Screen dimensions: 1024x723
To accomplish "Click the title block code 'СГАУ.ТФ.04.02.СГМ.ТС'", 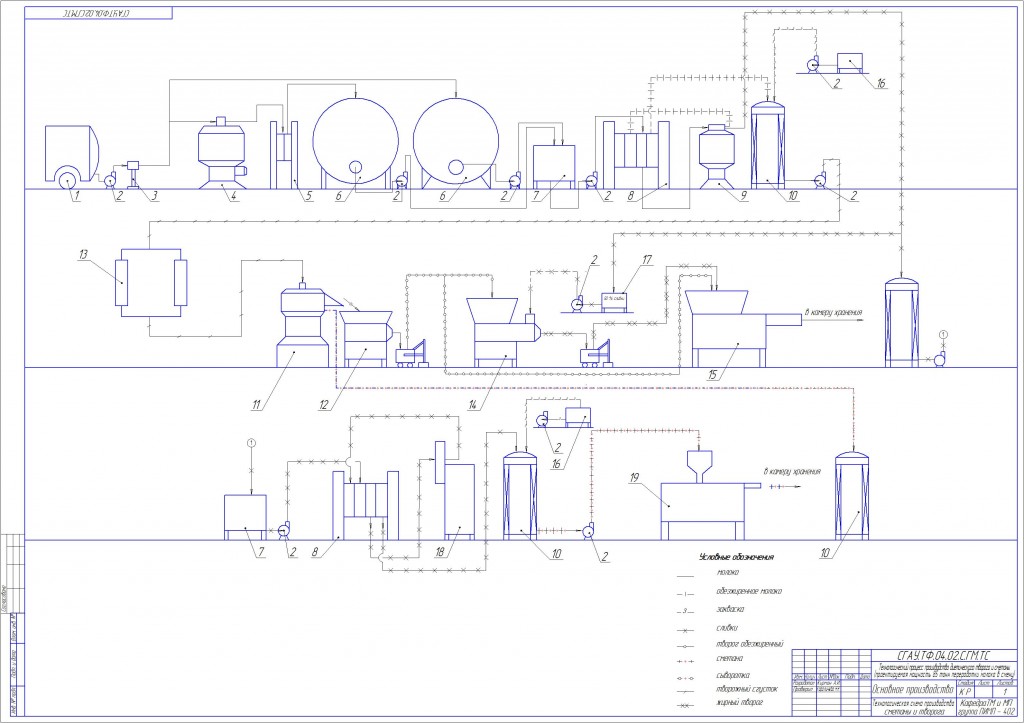I will [944, 656].
